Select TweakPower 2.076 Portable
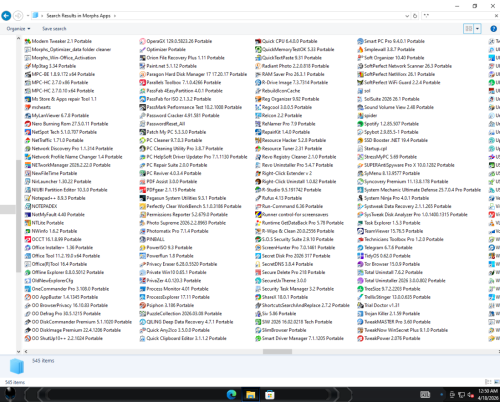 click(389, 338)
